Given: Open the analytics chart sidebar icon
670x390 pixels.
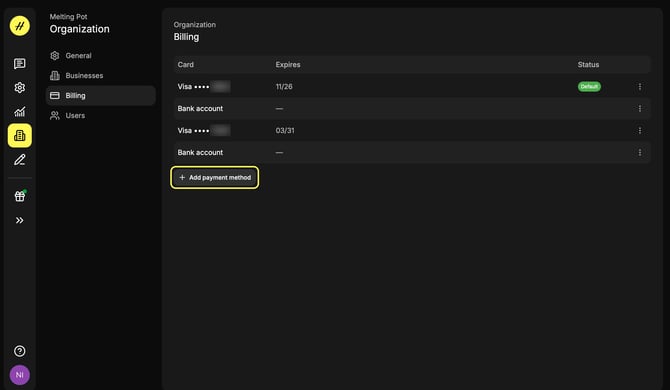Looking at the screenshot, I should pos(20,112).
